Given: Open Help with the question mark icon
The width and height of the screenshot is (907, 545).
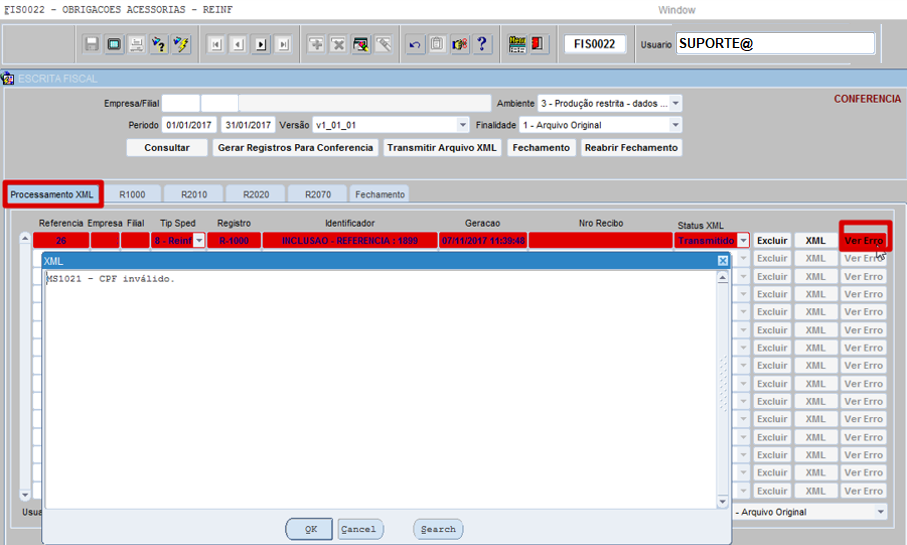Looking at the screenshot, I should click(x=482, y=44).
